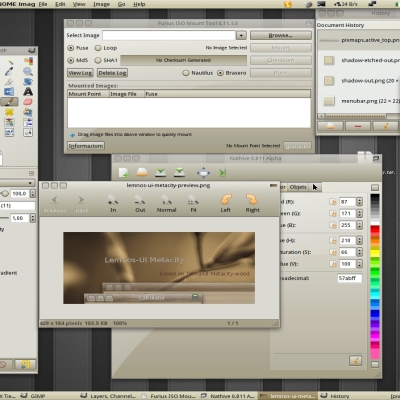
Task: Select the Text tool (letter A)
Action: (28, 92)
